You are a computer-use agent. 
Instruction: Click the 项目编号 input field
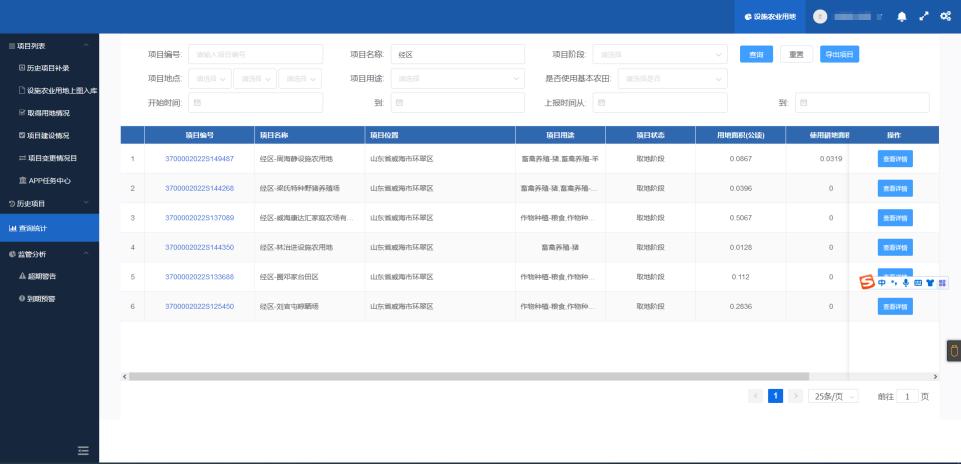point(255,54)
